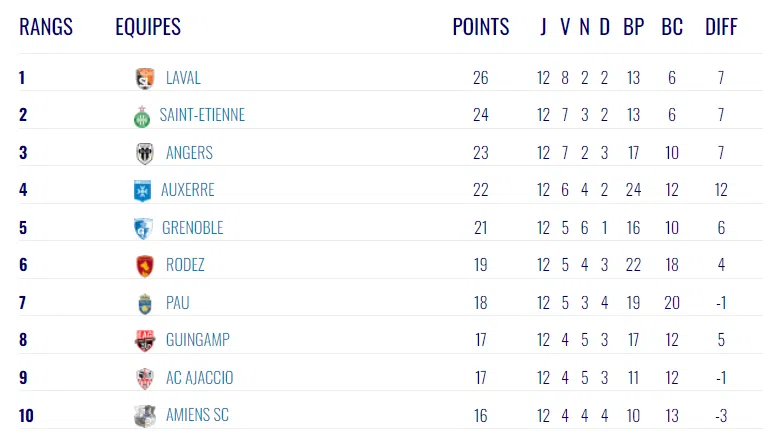This screenshot has width=763, height=431.
Task: Click the Rodez red crest icon
Action: (144, 265)
